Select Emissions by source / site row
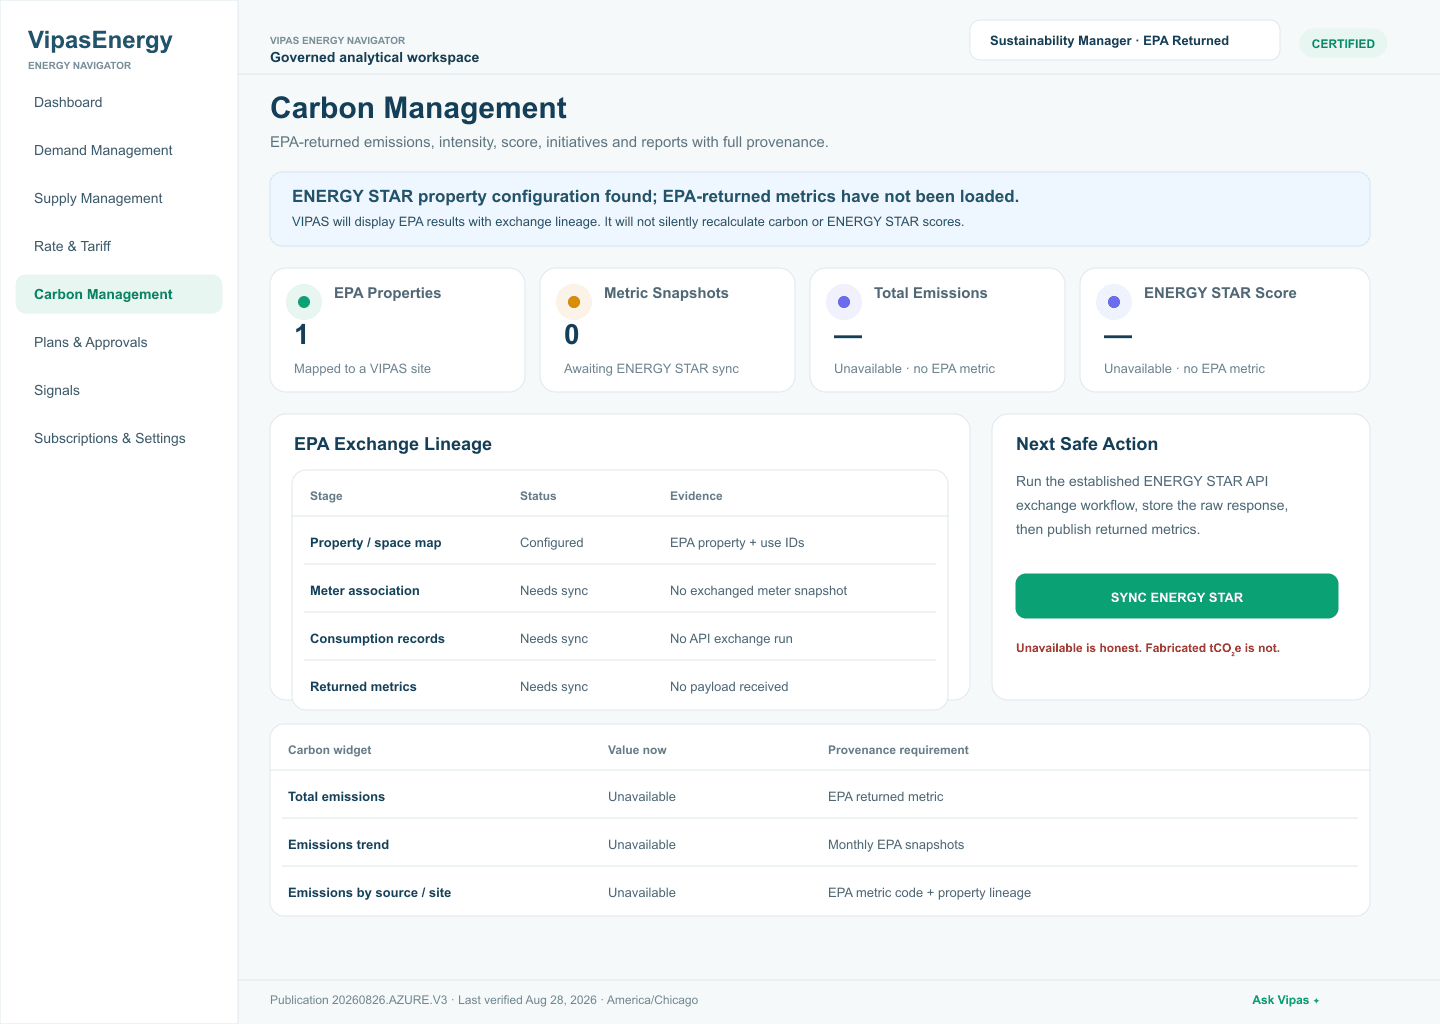This screenshot has width=1440, height=1024. click(820, 892)
